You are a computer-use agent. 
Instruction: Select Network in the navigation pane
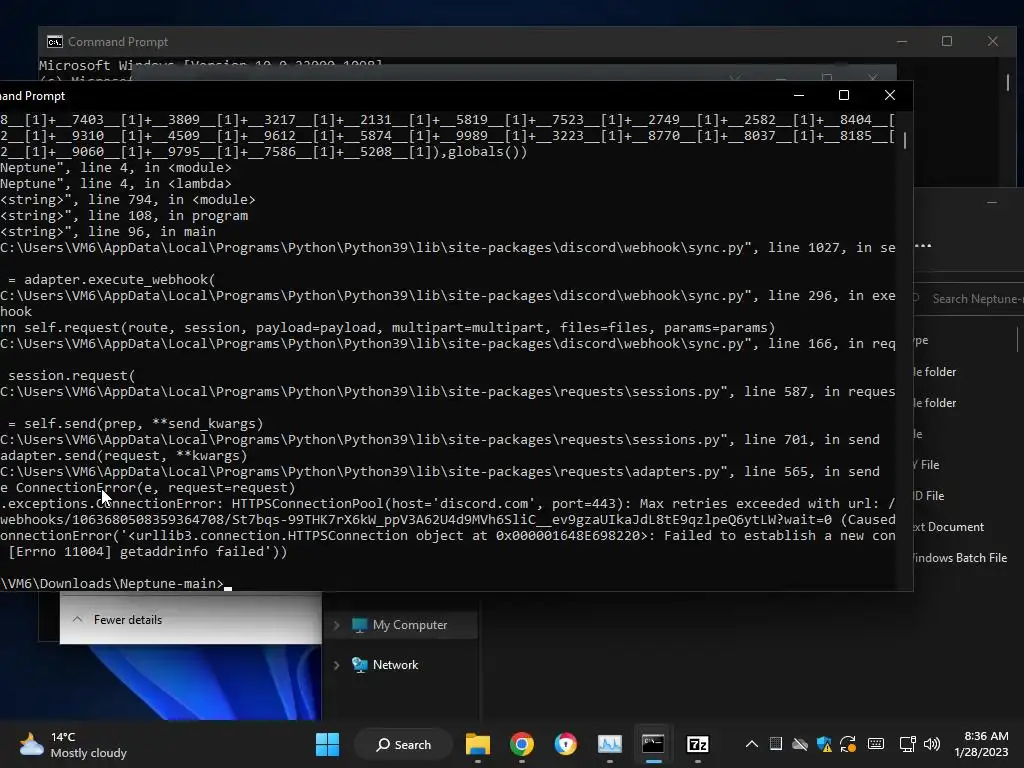(x=395, y=665)
